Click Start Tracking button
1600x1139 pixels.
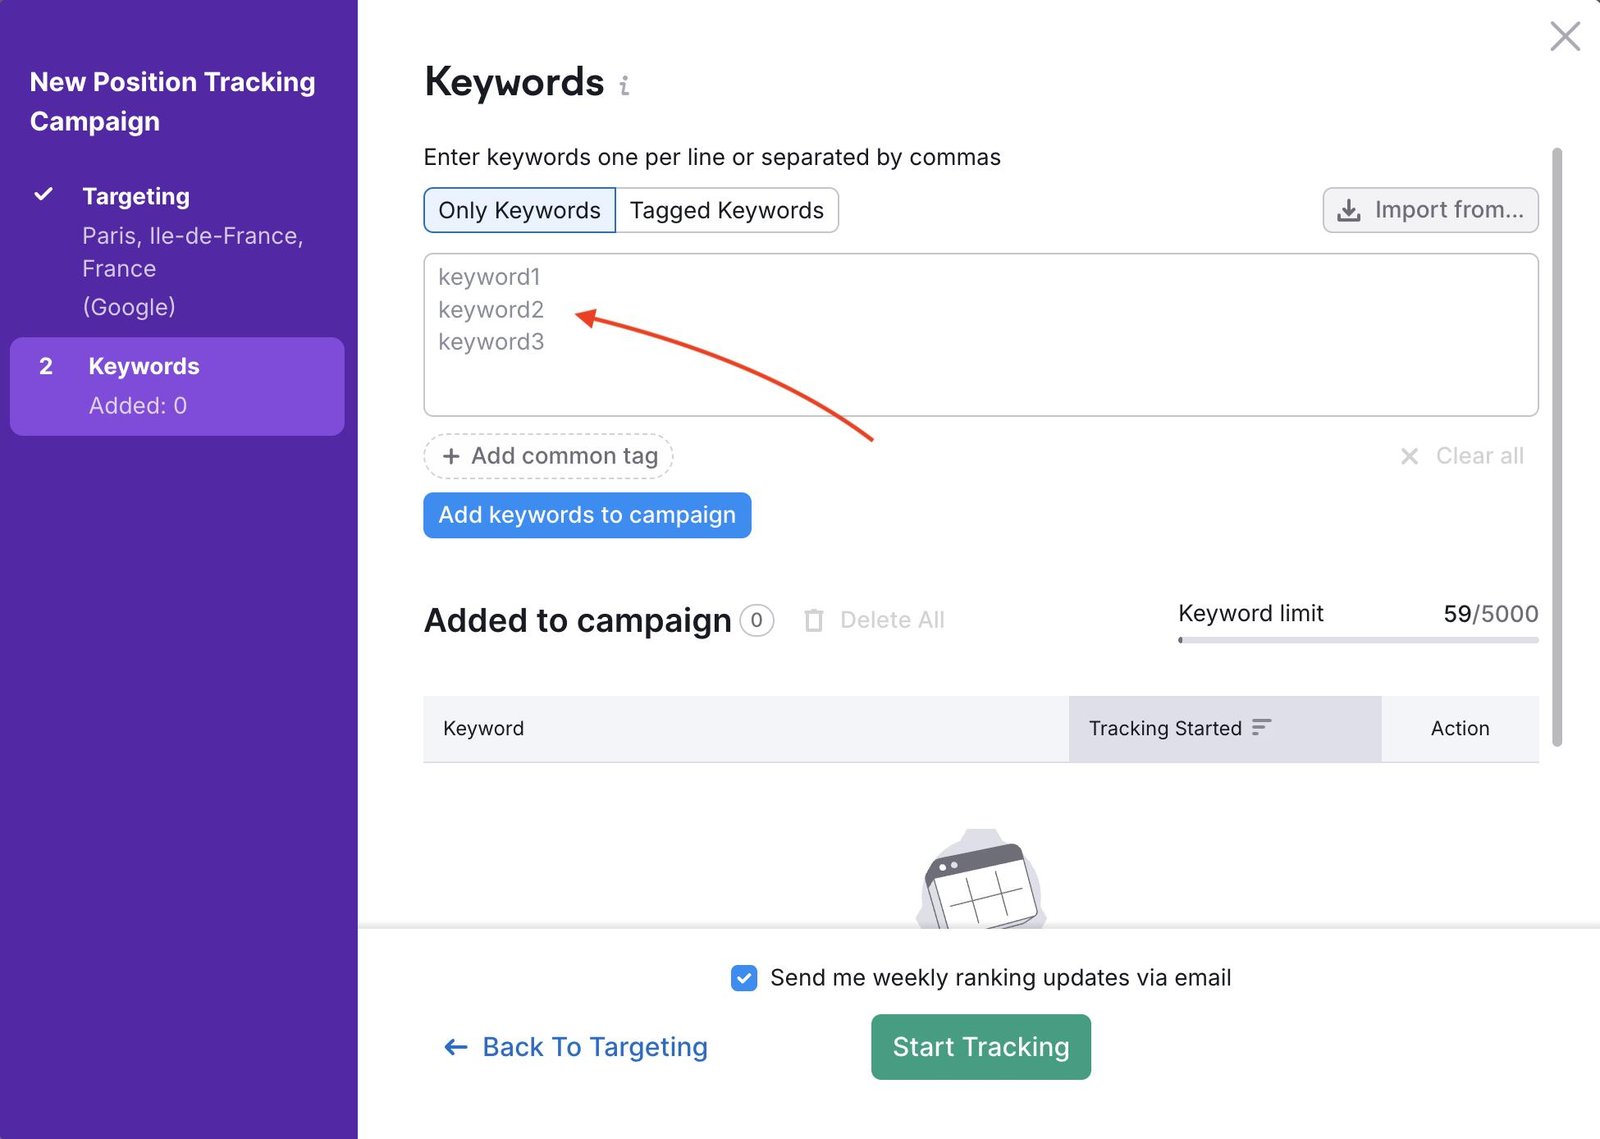point(981,1047)
